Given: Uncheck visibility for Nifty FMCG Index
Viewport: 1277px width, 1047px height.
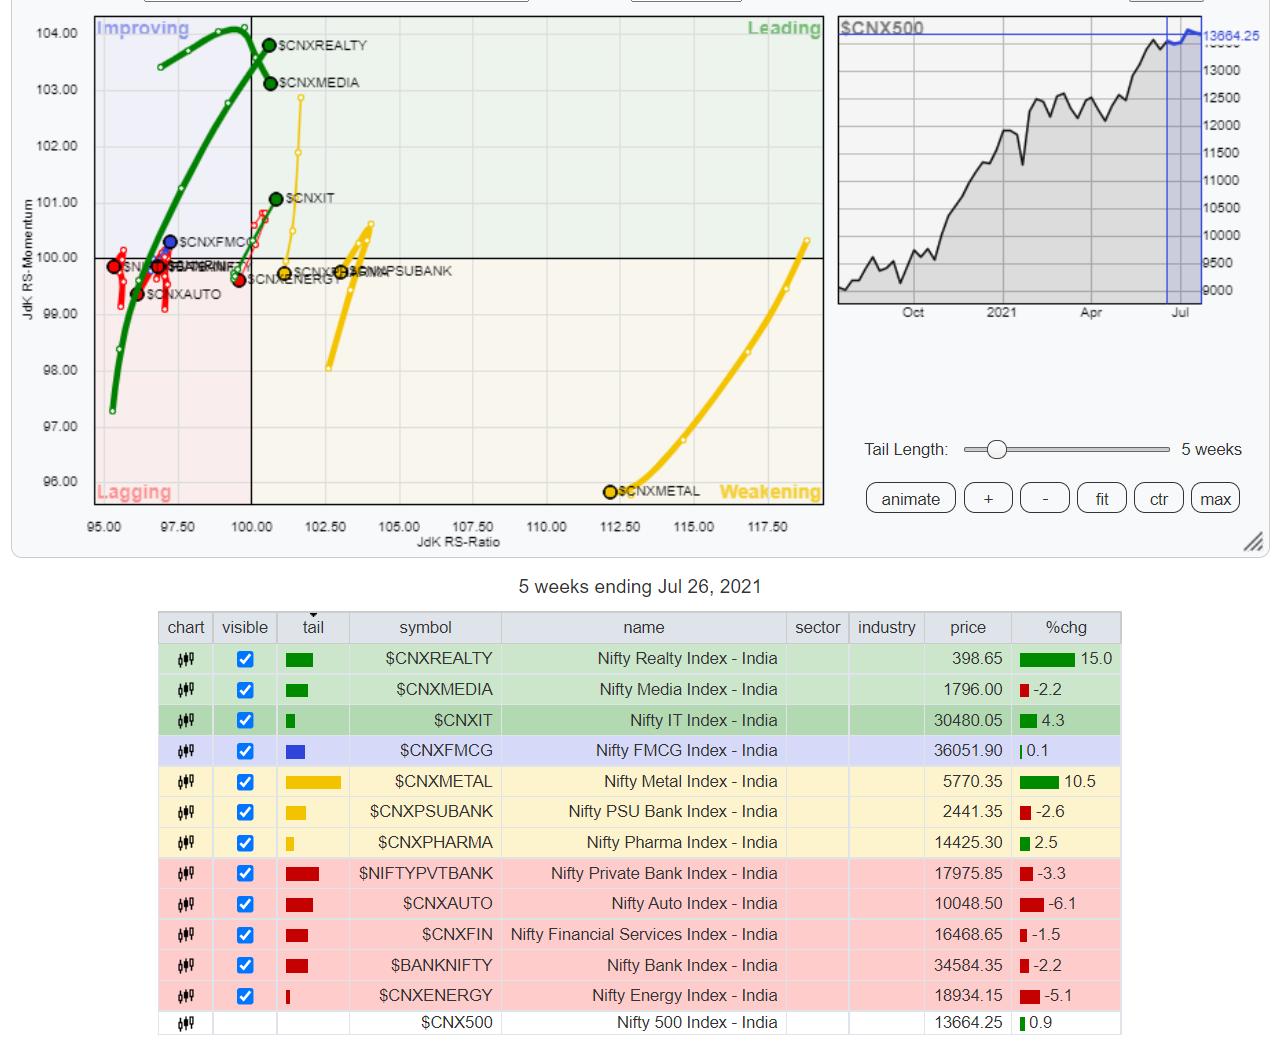Looking at the screenshot, I should point(245,751).
